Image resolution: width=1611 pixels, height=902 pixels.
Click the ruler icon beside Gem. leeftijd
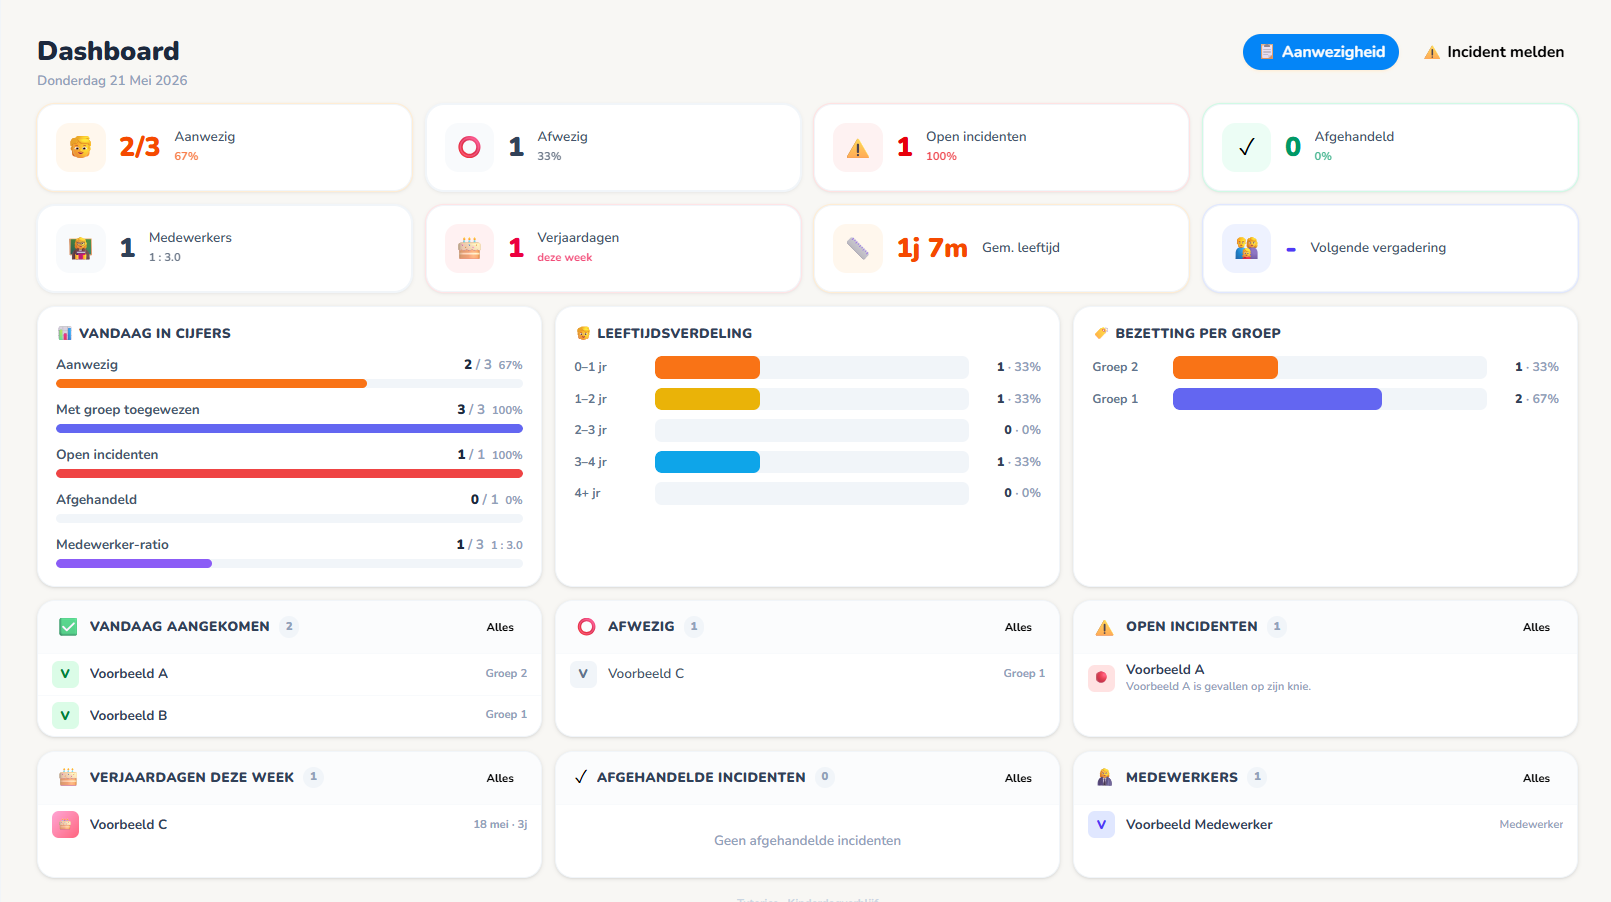858,248
